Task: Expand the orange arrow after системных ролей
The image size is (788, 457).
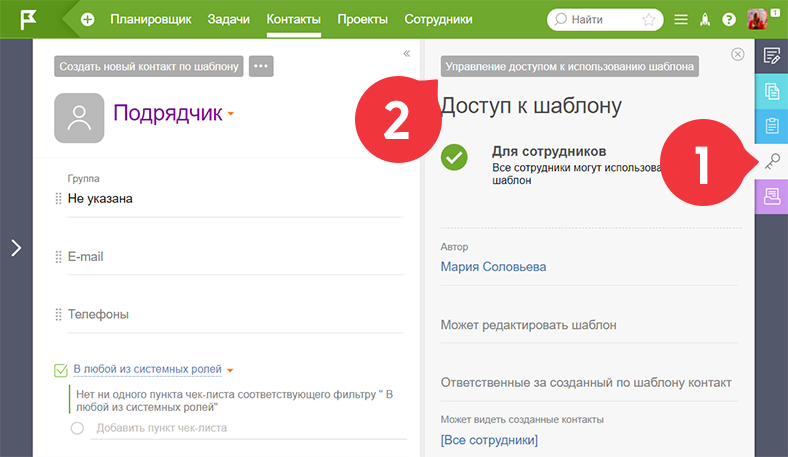Action: click(x=230, y=371)
